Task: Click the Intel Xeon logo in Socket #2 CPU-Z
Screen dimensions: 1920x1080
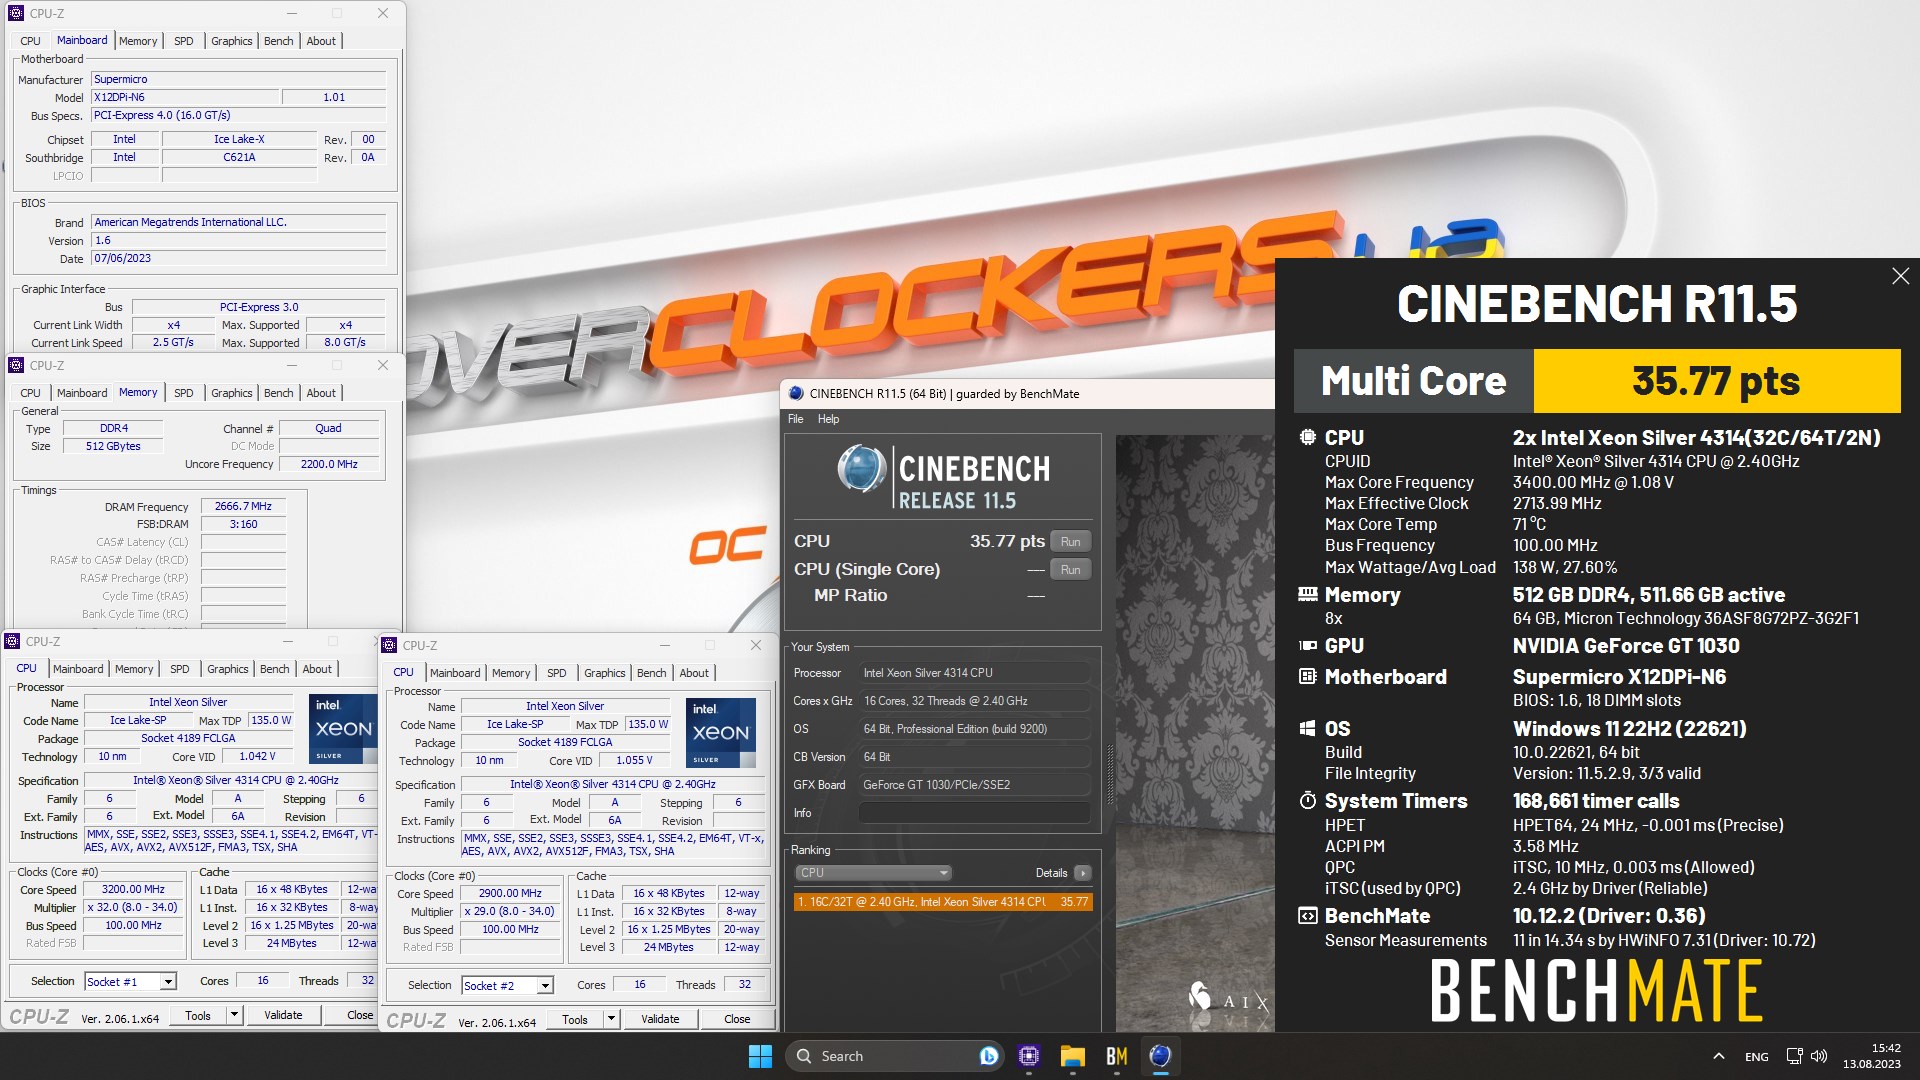Action: [x=720, y=733]
